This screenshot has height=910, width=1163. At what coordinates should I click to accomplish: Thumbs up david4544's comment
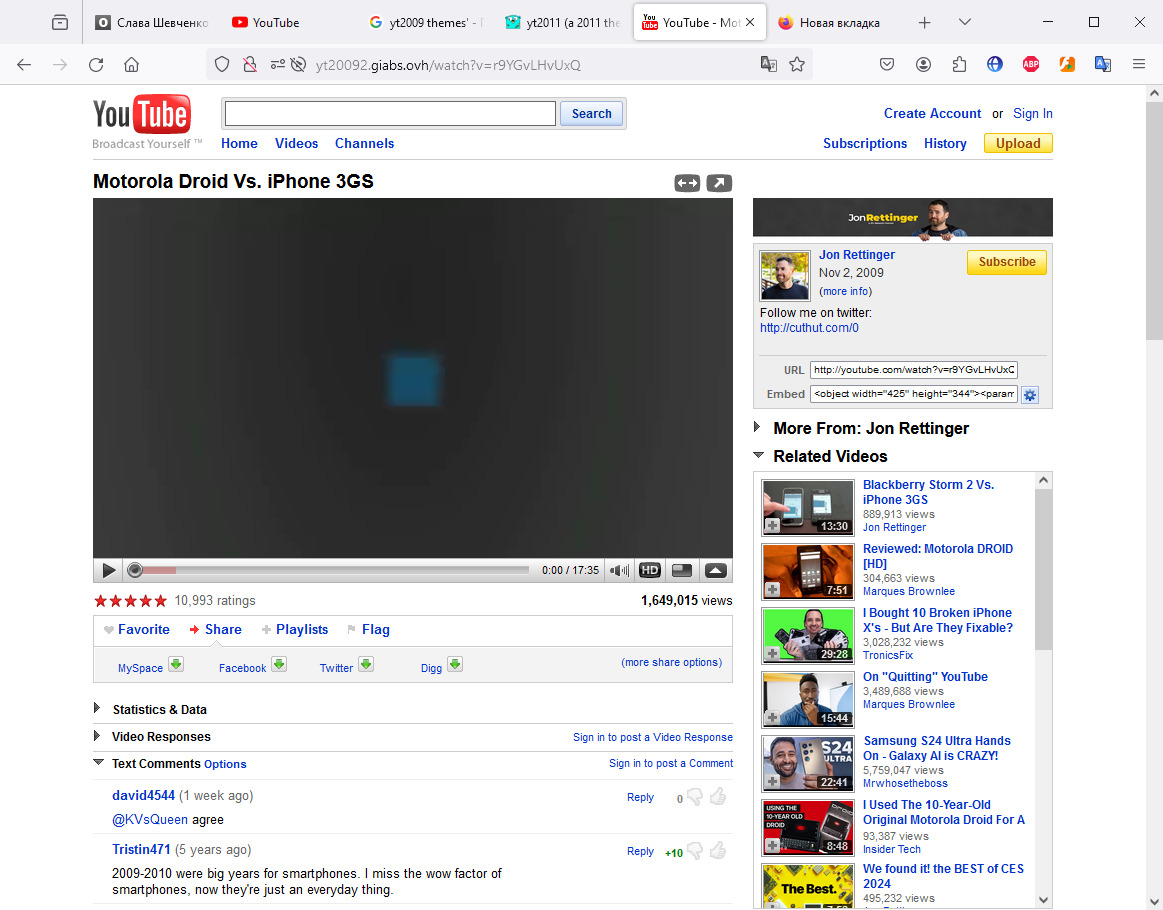pos(717,797)
